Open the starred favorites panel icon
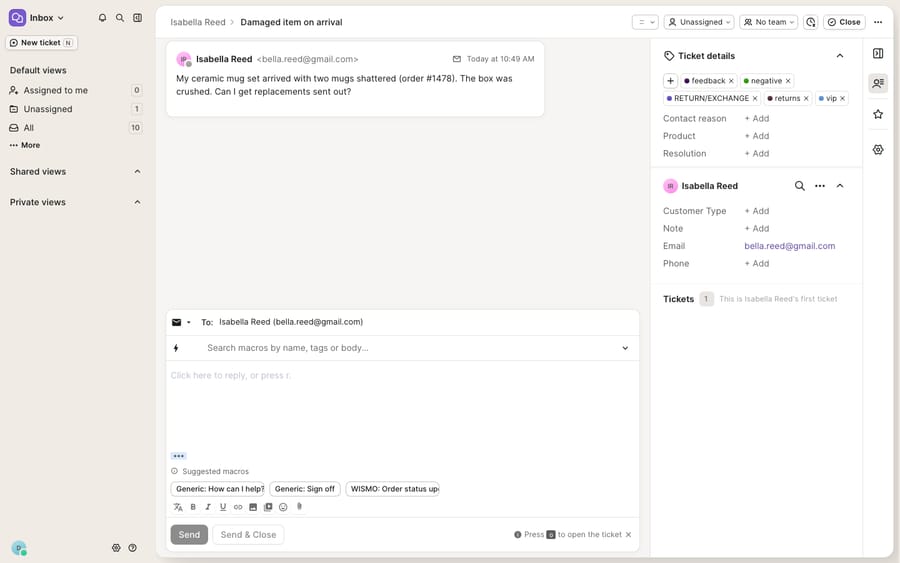 coord(878,114)
